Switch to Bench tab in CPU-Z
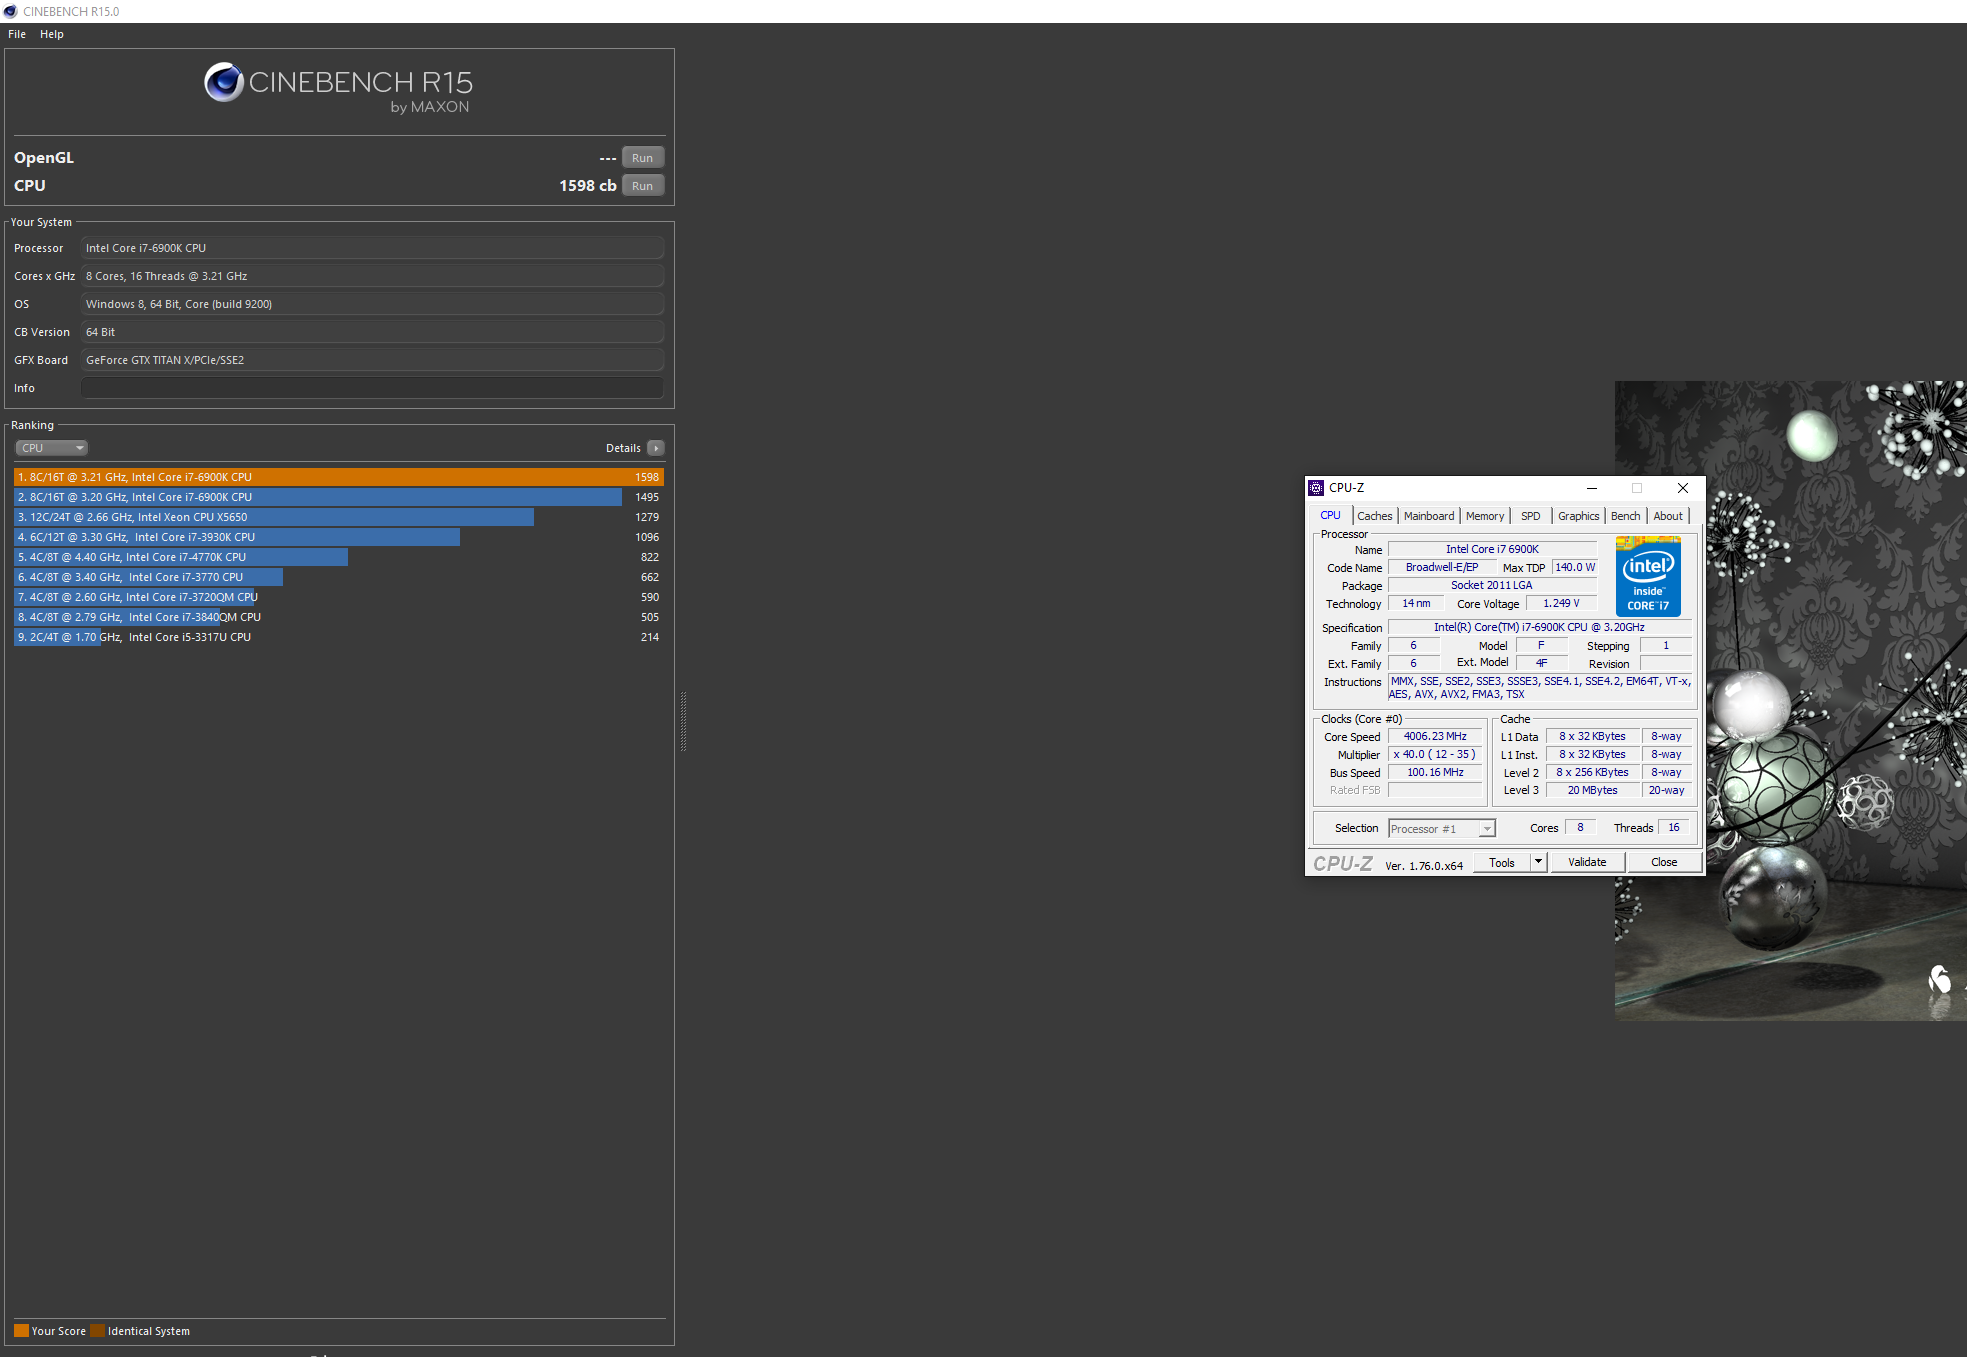Image resolution: width=1967 pixels, height=1357 pixels. (x=1625, y=516)
